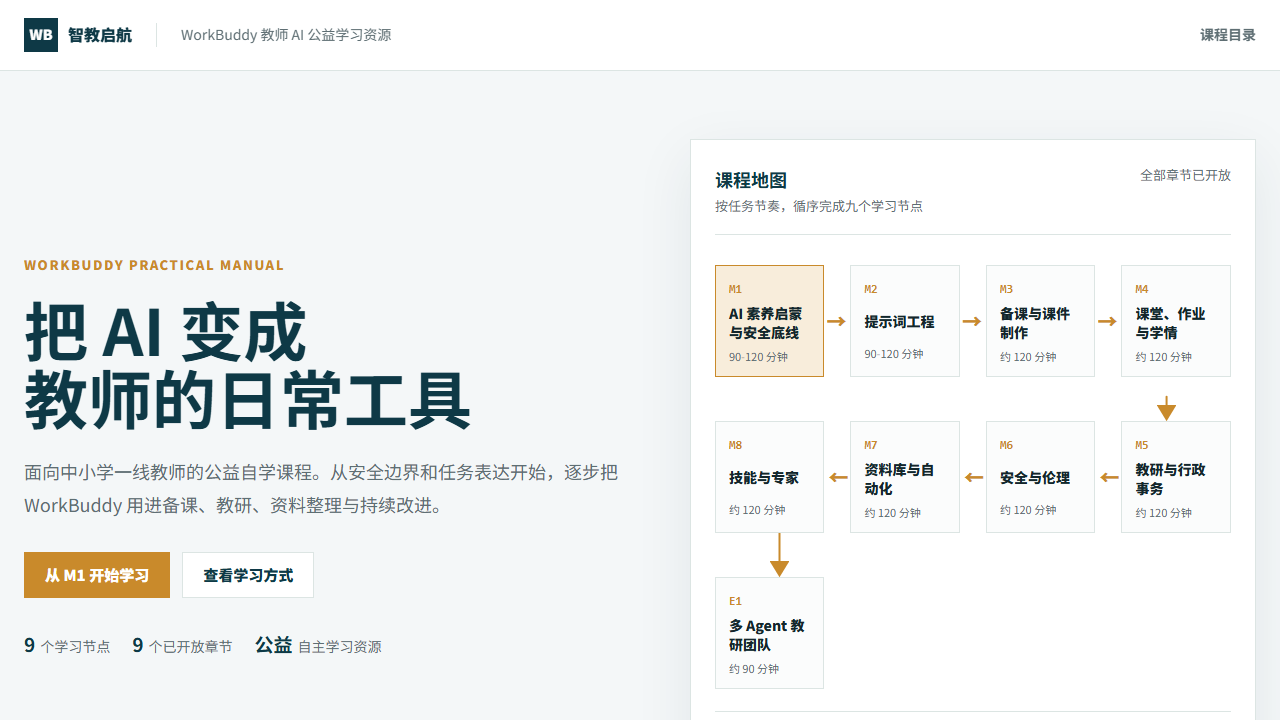Open the M7 资料库与自动化 card

(905, 477)
